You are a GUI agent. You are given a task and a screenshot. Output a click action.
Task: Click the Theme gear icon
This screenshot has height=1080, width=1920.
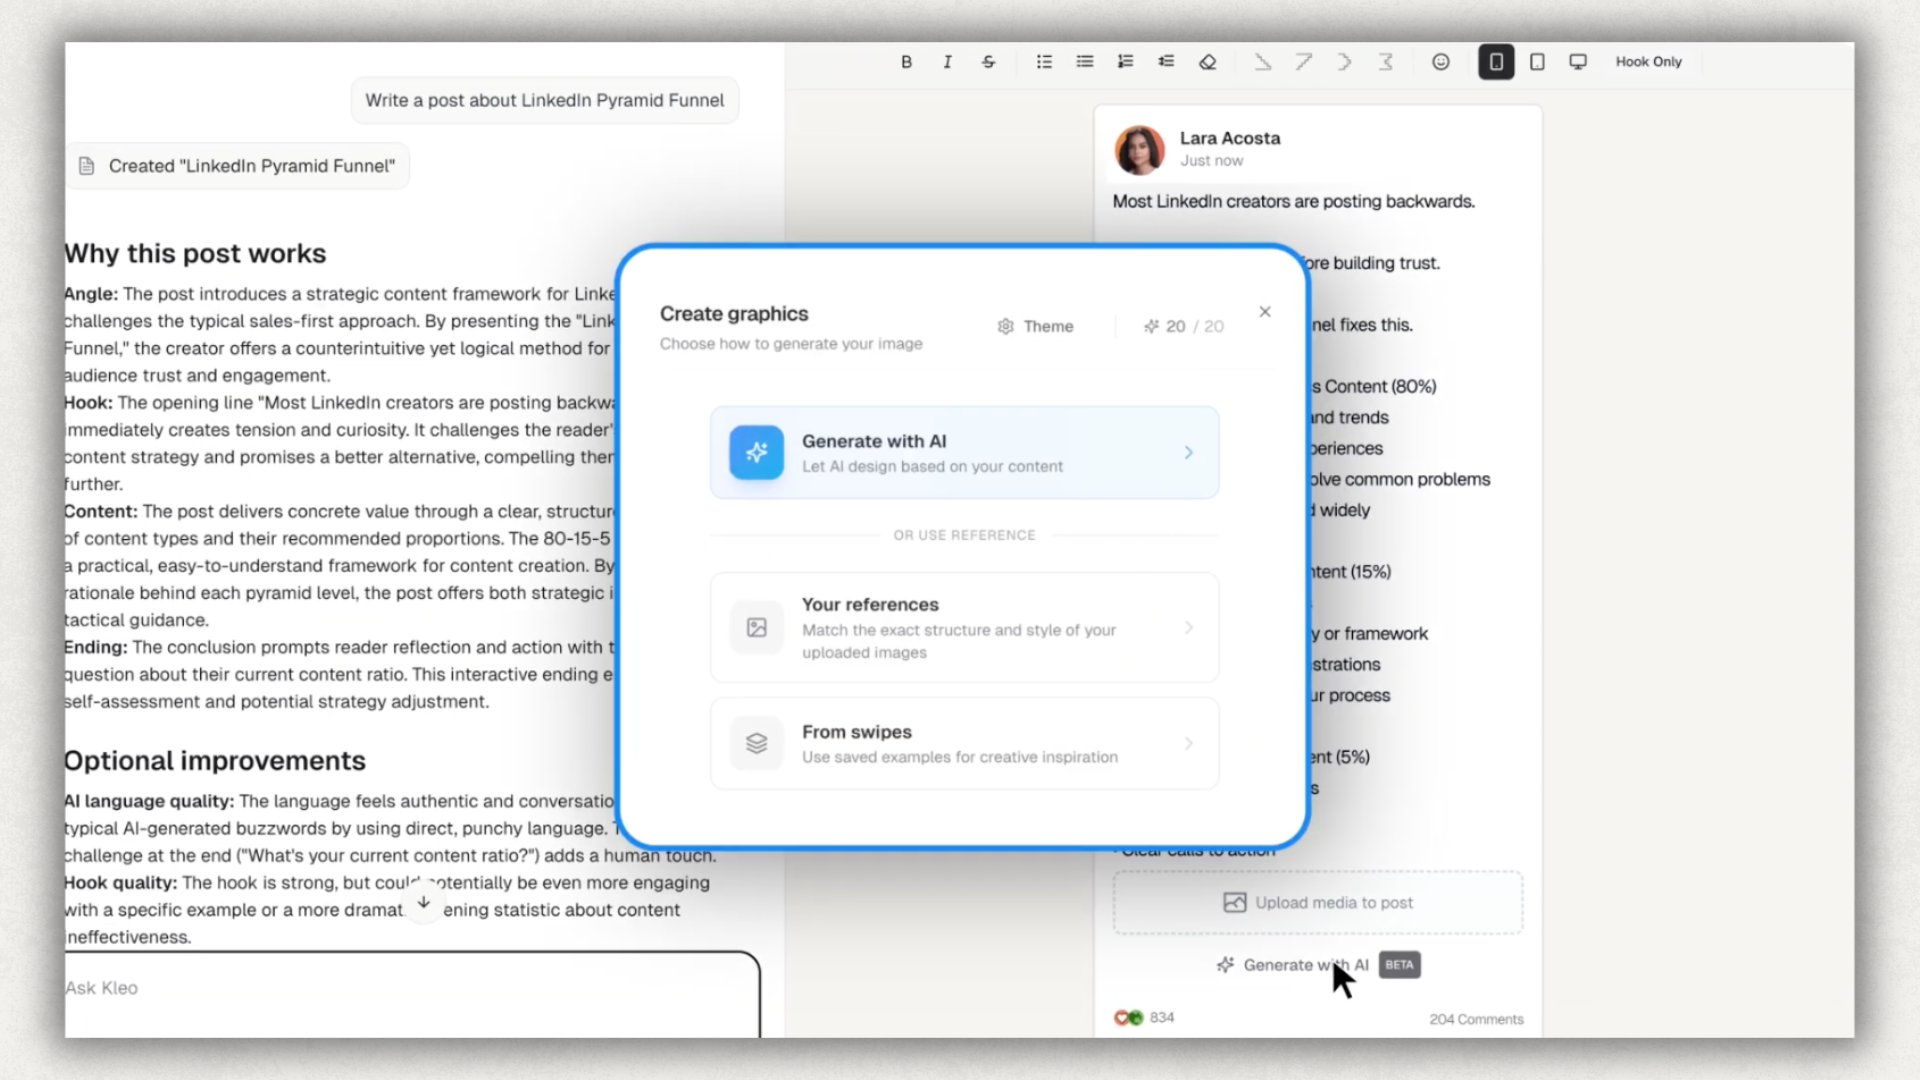coord(1005,326)
